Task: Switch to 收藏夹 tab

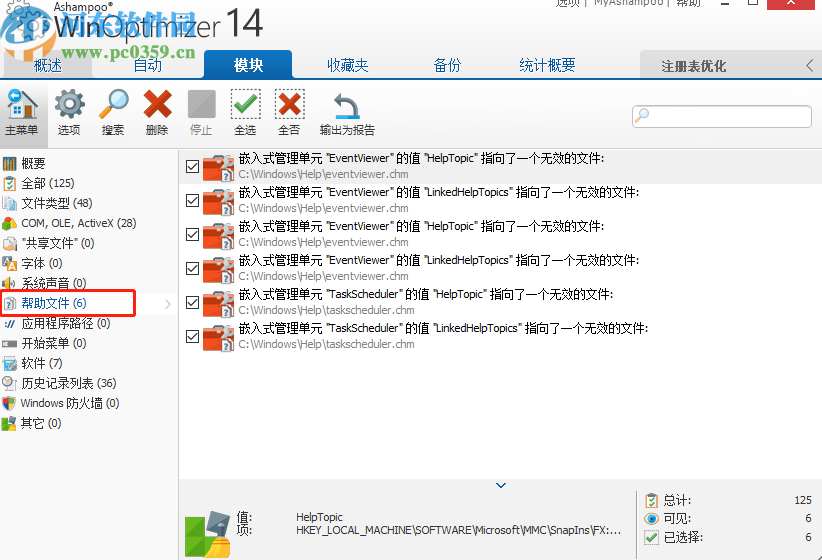Action: pyautogui.click(x=348, y=66)
